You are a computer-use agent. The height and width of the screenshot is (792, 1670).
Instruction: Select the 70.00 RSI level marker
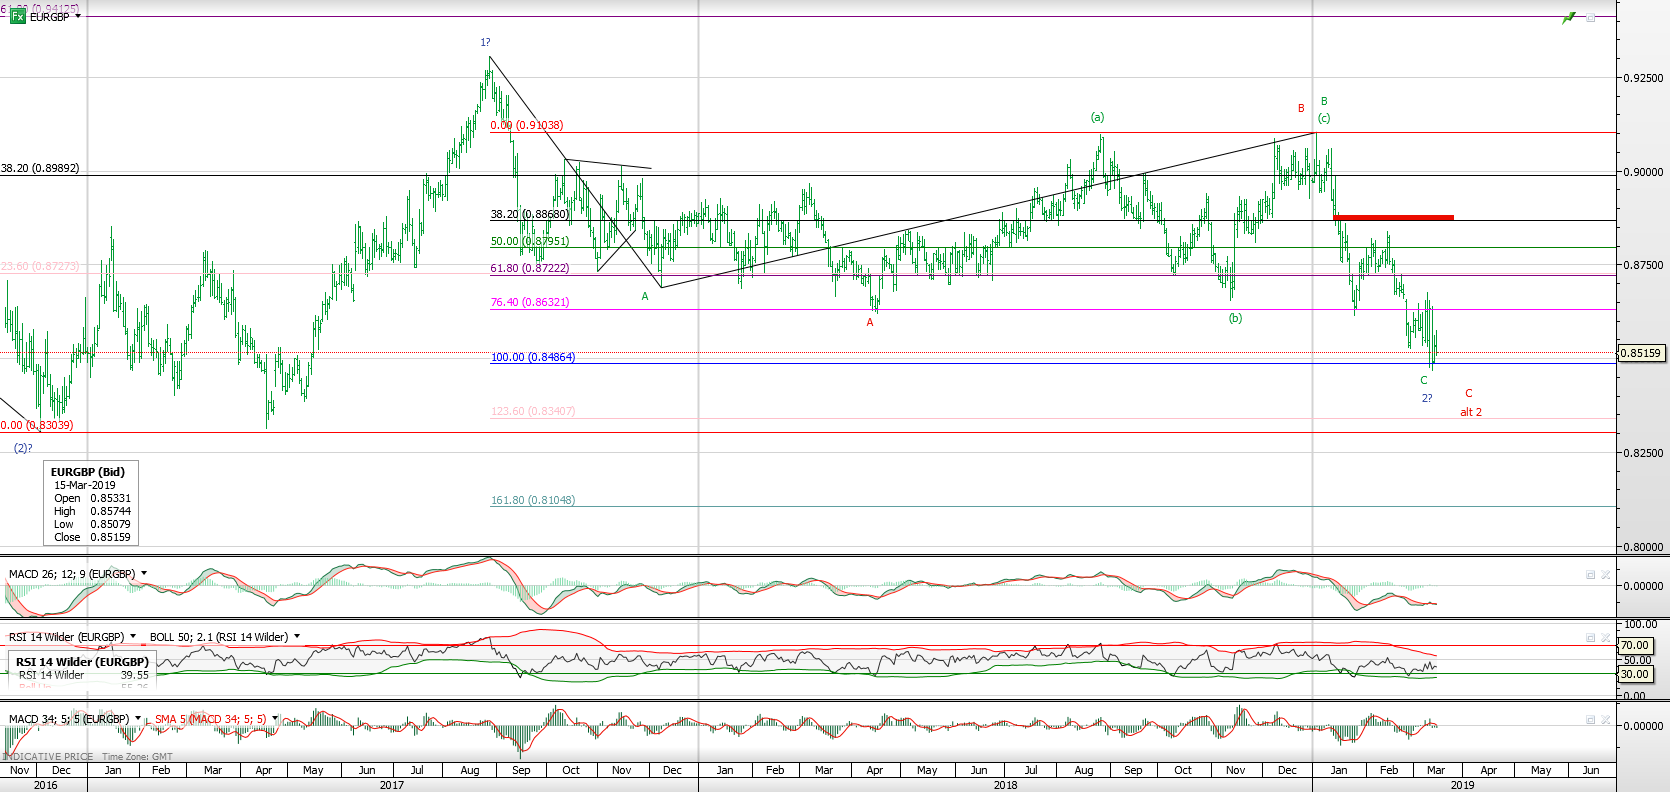pyautogui.click(x=1635, y=646)
